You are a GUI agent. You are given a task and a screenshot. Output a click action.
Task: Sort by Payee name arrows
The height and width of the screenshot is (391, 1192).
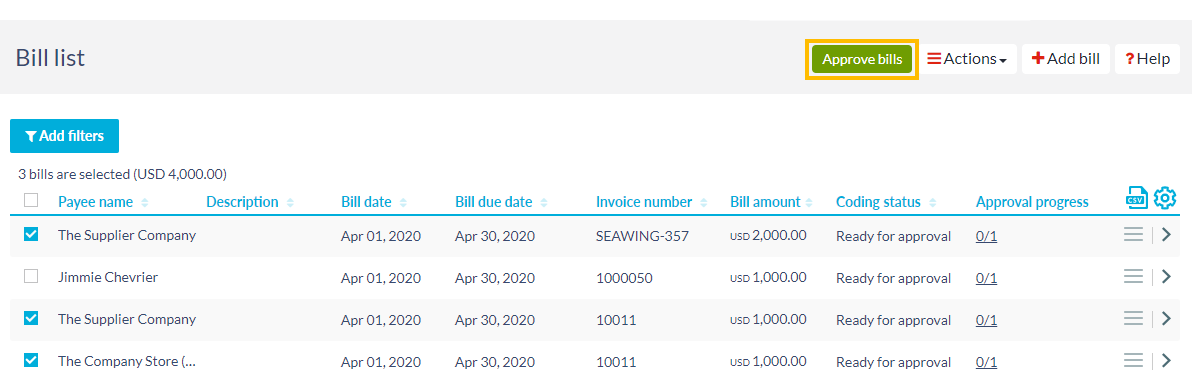point(144,203)
